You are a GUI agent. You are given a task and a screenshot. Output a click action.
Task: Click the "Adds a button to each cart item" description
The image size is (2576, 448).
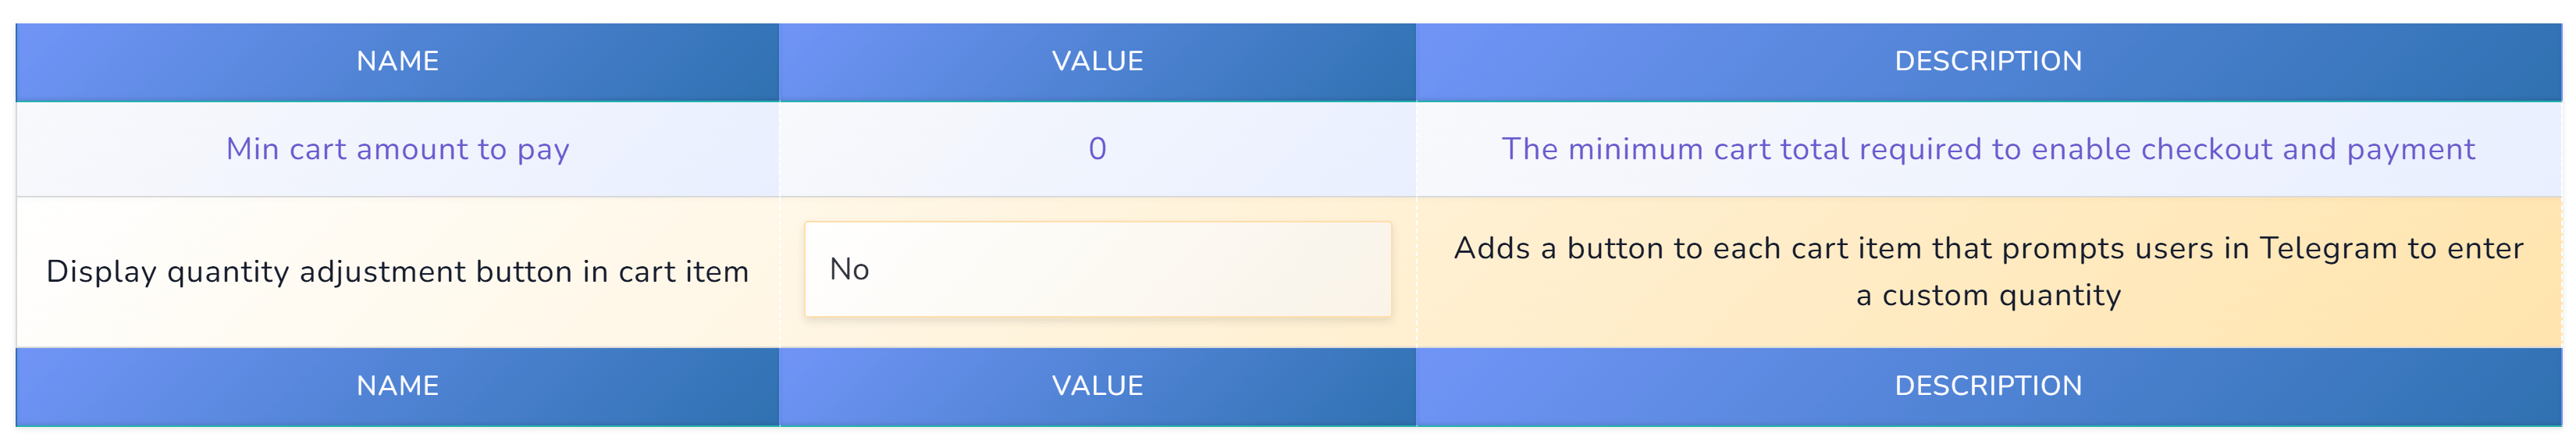pyautogui.click(x=1988, y=248)
